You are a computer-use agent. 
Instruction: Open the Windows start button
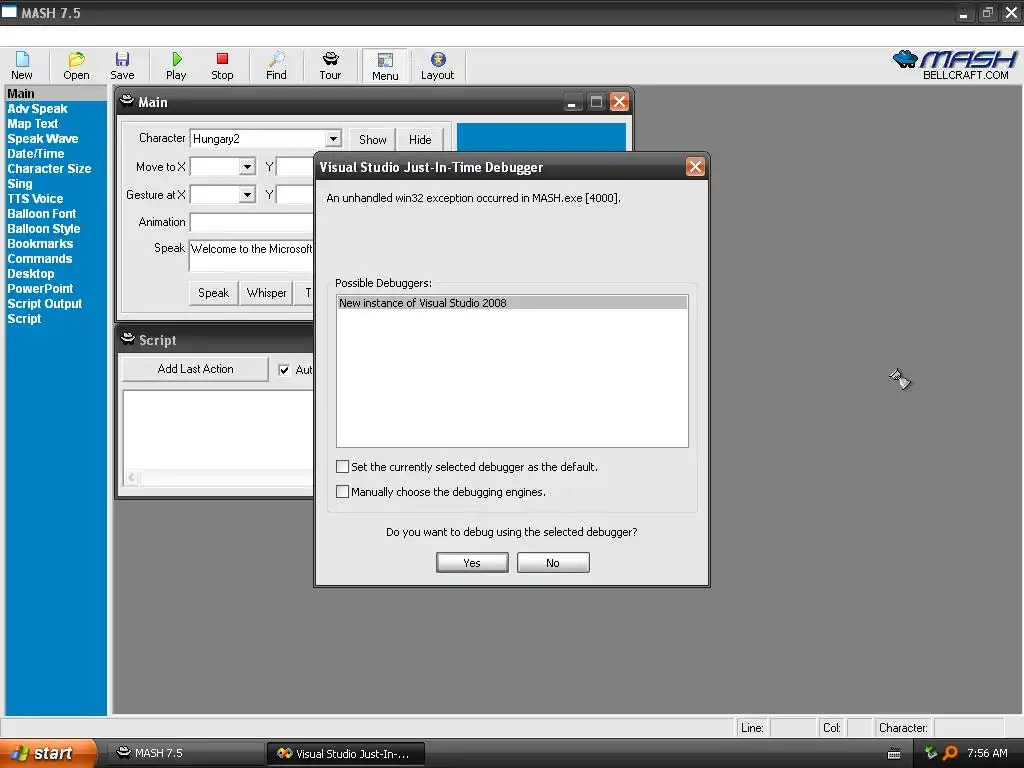(x=48, y=754)
